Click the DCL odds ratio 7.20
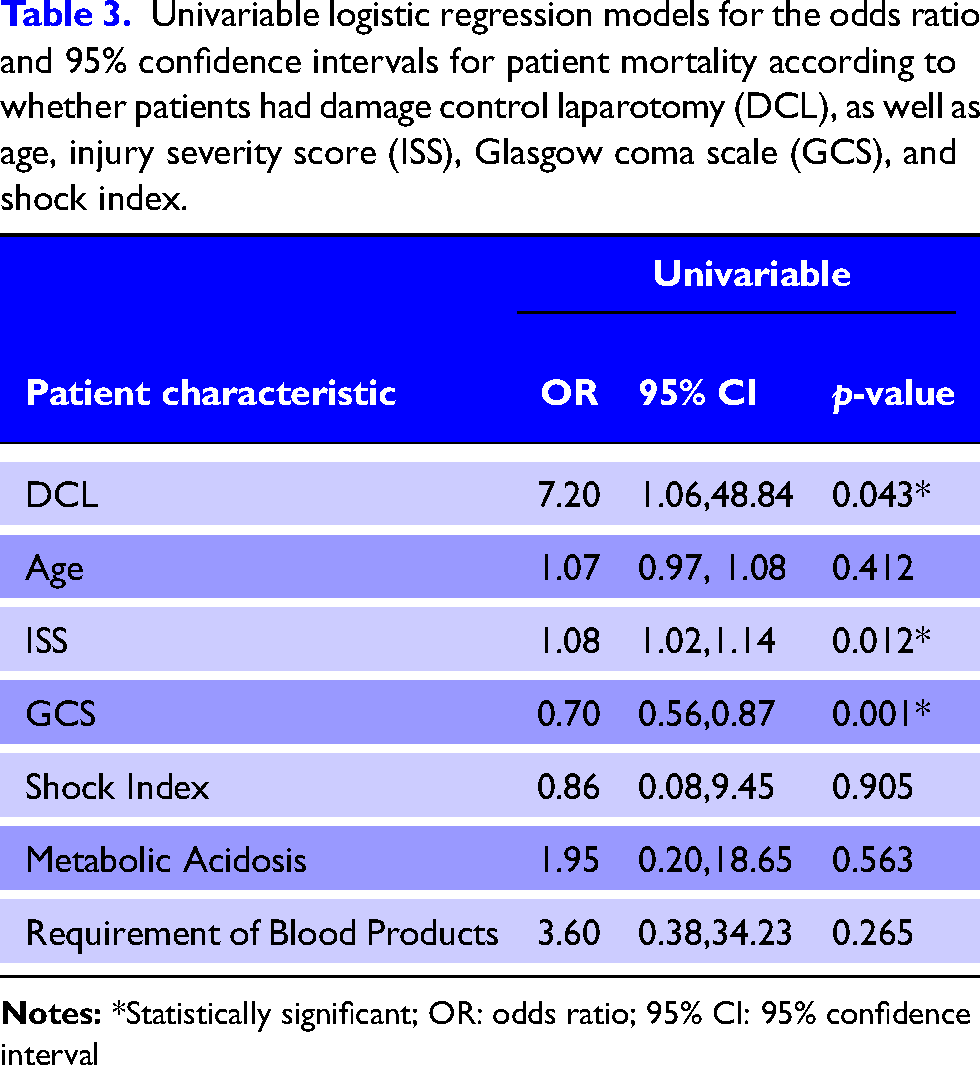Viewport: 980px width, 1065px height. click(569, 494)
